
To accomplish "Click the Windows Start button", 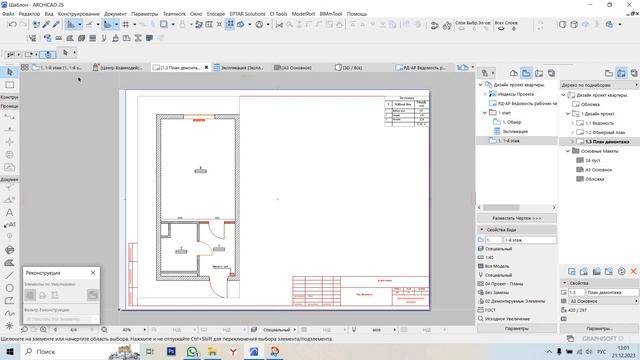I will 9,351.
